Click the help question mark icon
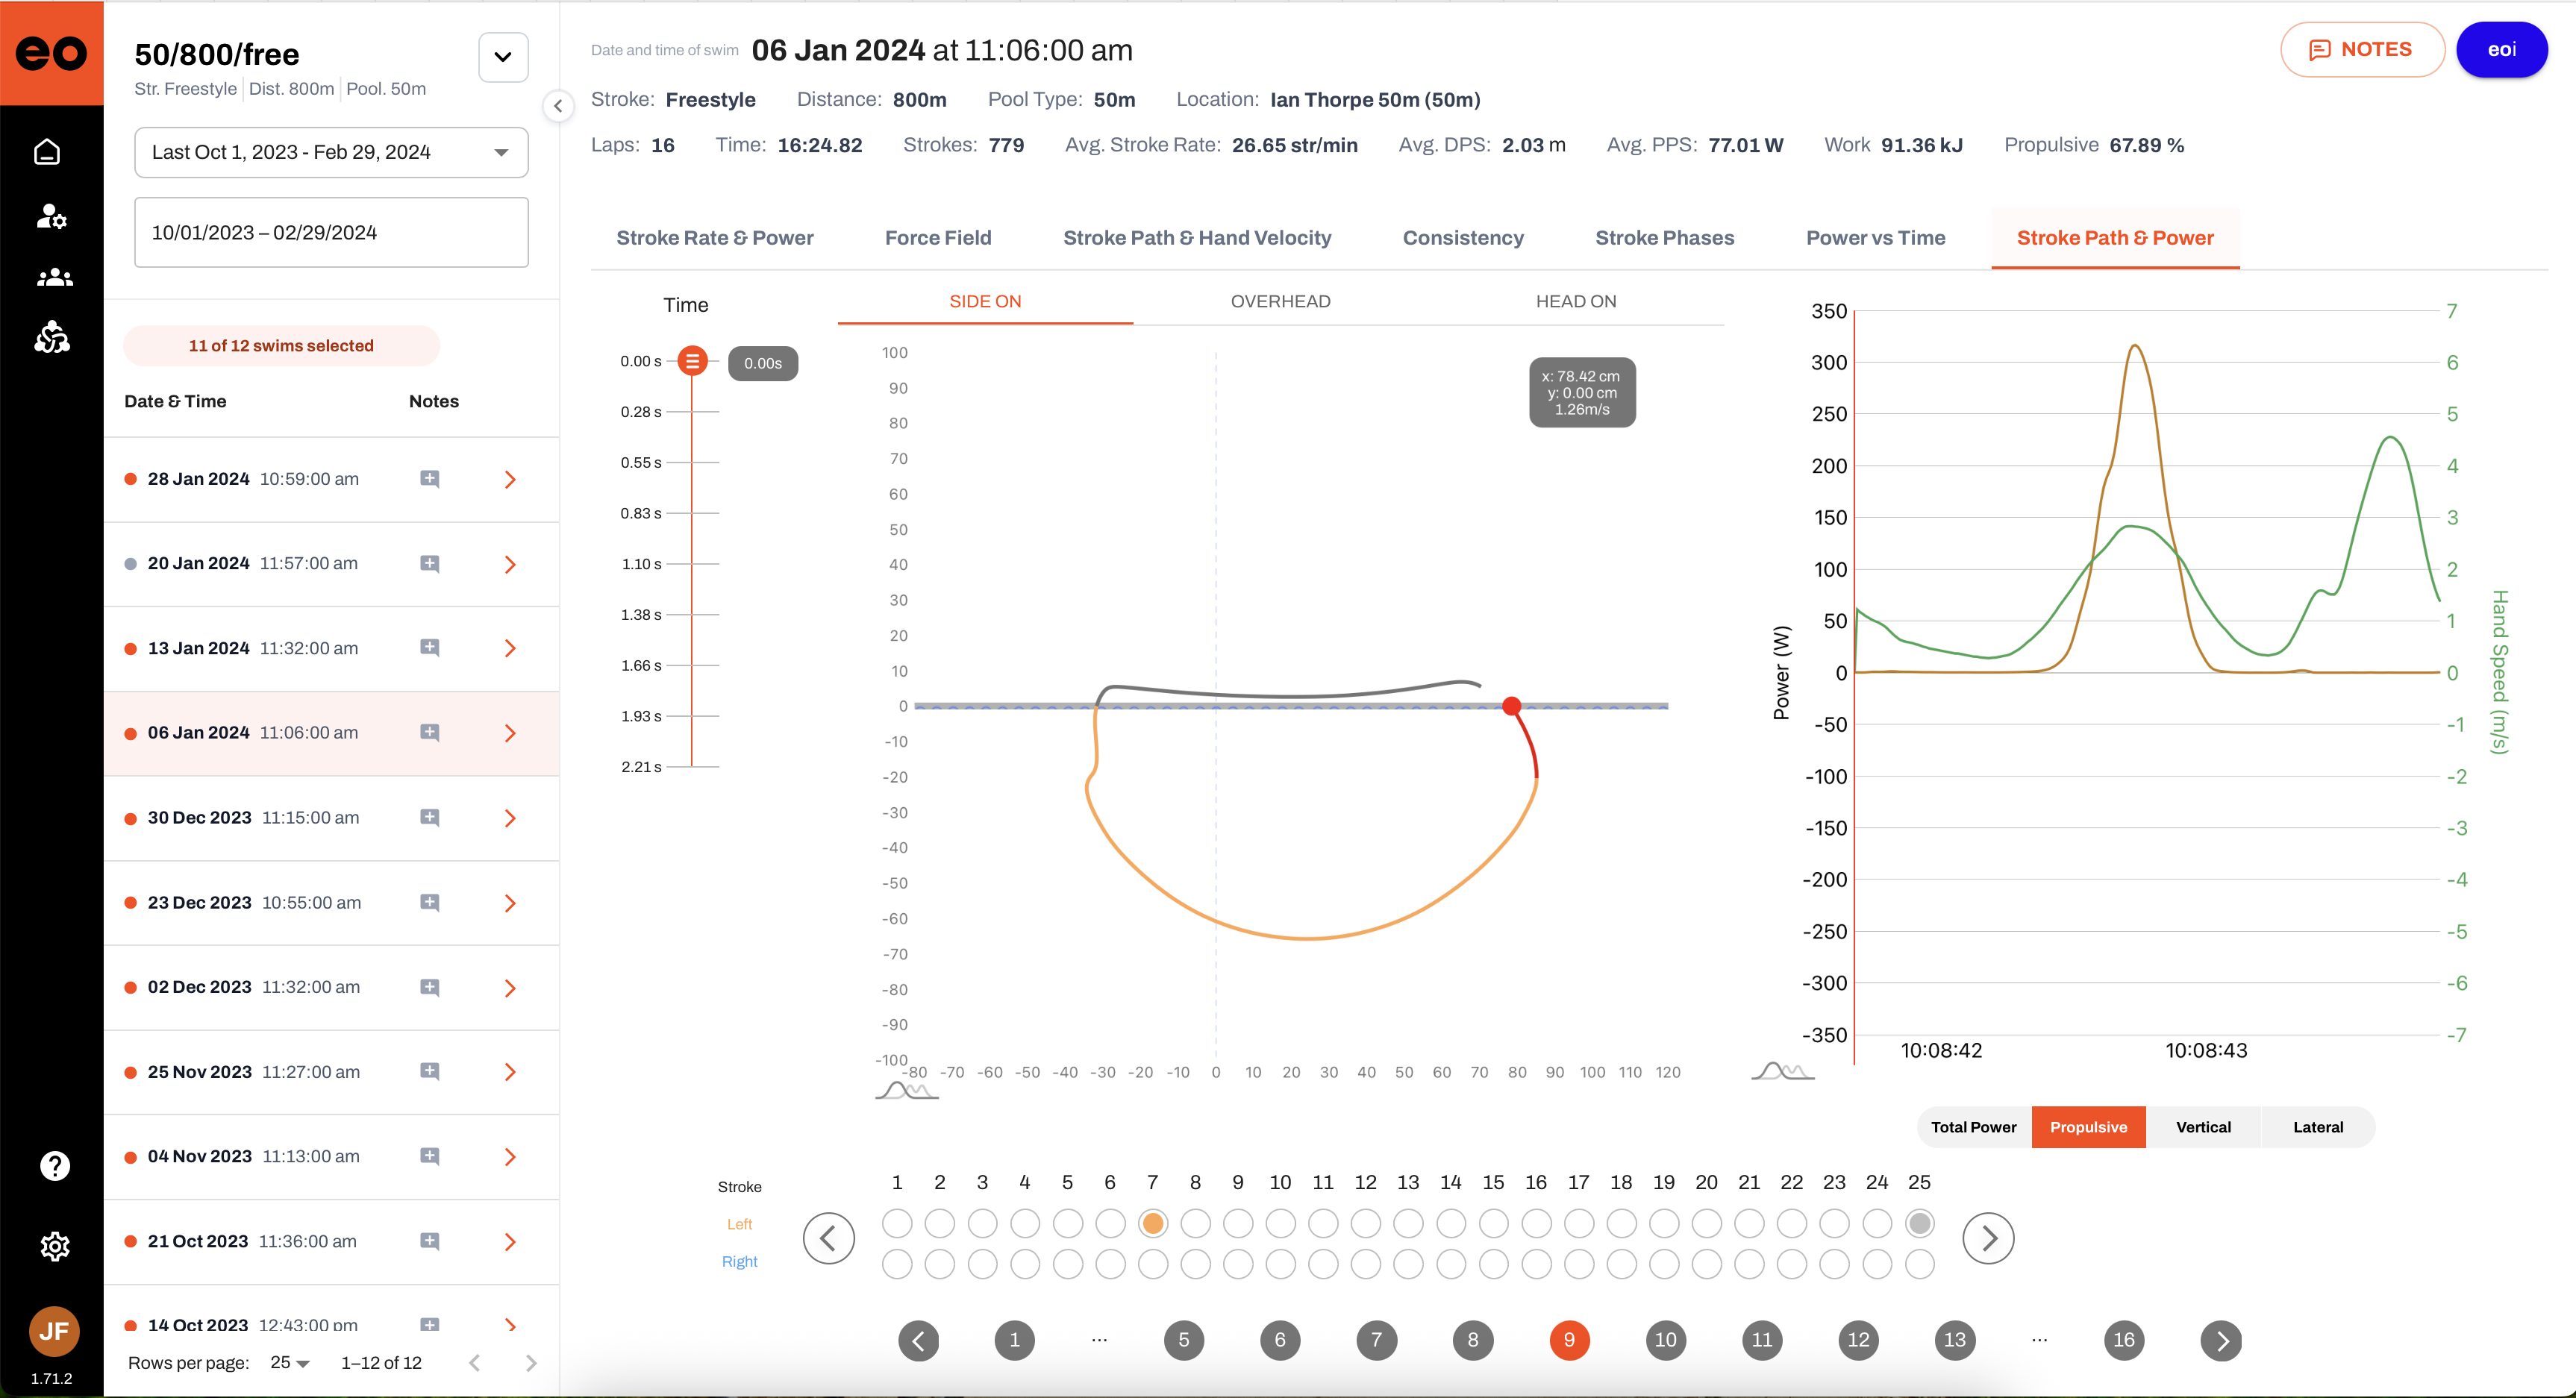 click(x=54, y=1166)
